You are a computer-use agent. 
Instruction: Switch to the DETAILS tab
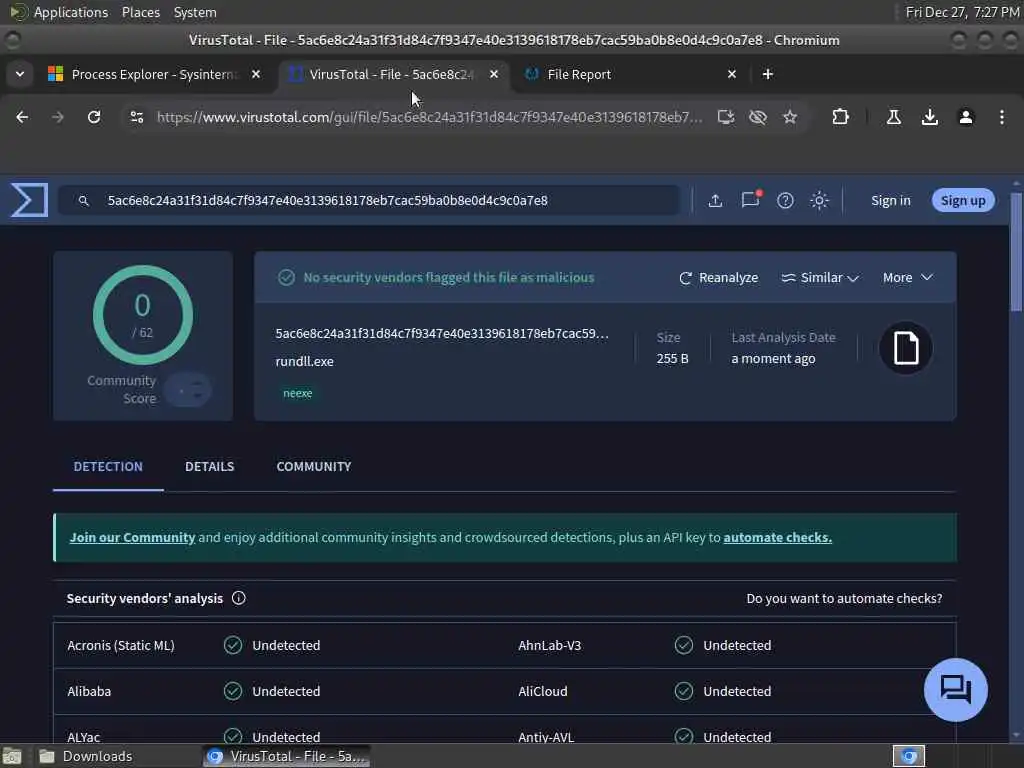(x=209, y=466)
